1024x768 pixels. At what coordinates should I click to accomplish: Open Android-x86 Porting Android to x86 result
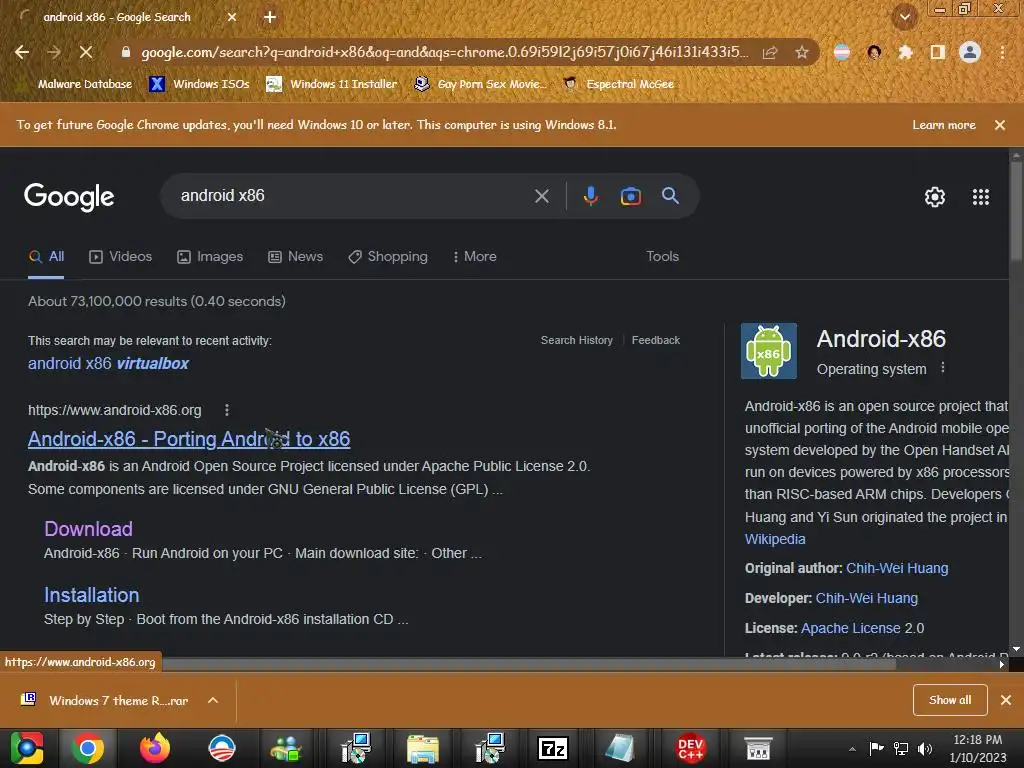tap(189, 439)
